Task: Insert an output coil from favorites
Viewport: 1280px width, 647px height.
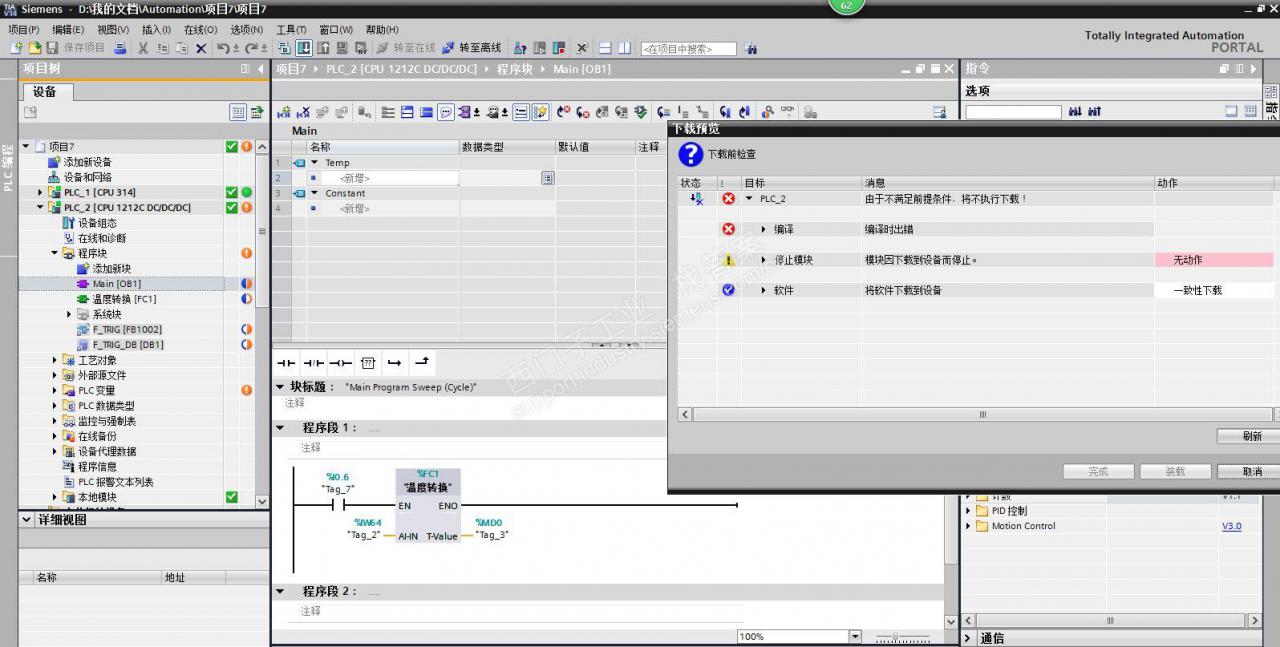Action: pyautogui.click(x=340, y=362)
